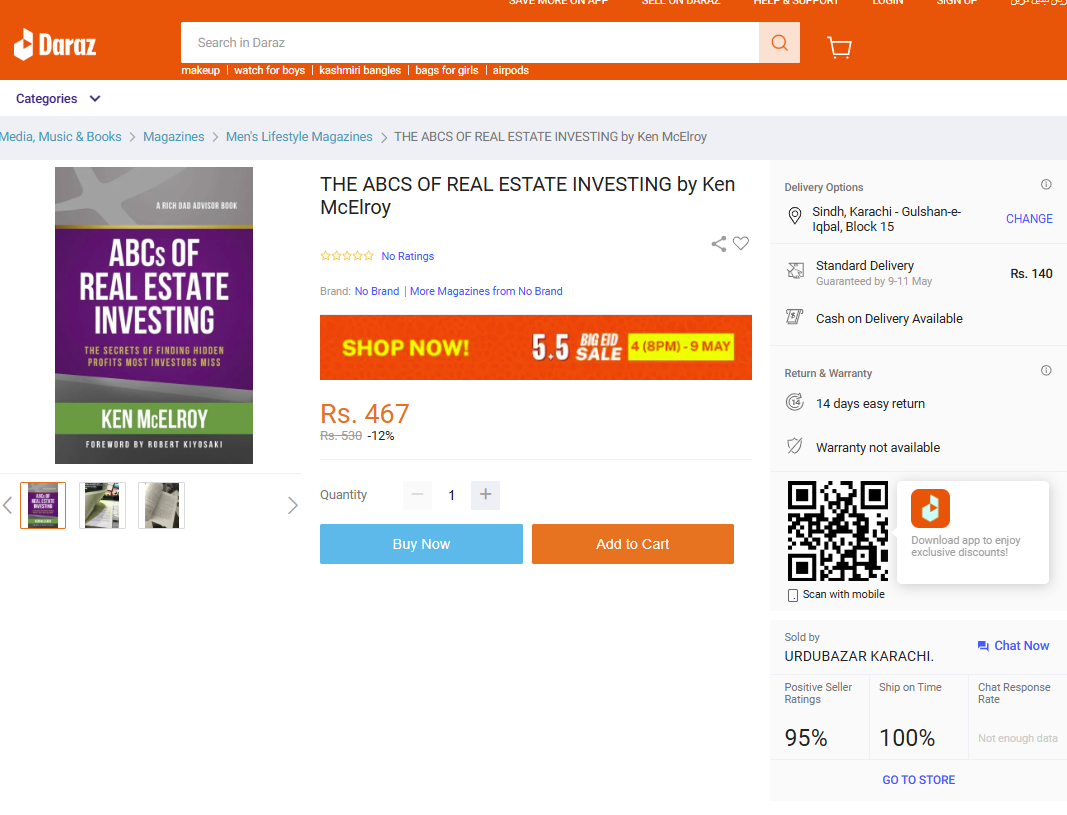Click the Buy Now button
Screen dimensions: 1067x815
point(421,544)
